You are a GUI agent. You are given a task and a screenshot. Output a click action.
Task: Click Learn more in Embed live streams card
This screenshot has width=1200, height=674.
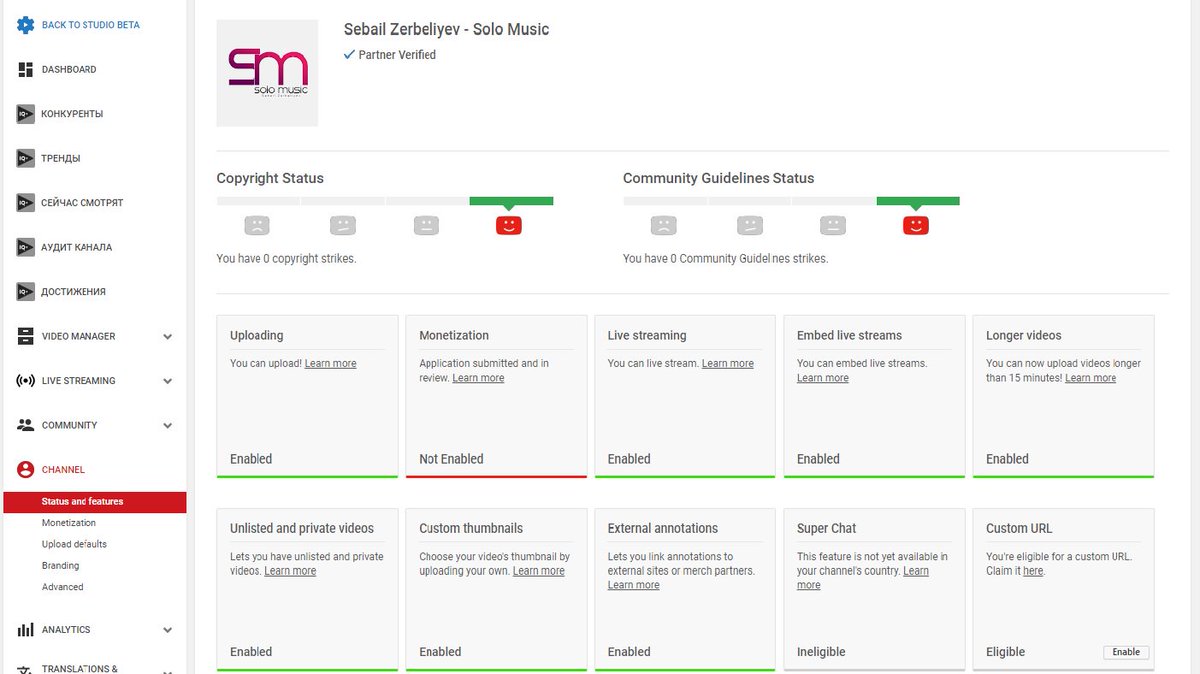823,378
